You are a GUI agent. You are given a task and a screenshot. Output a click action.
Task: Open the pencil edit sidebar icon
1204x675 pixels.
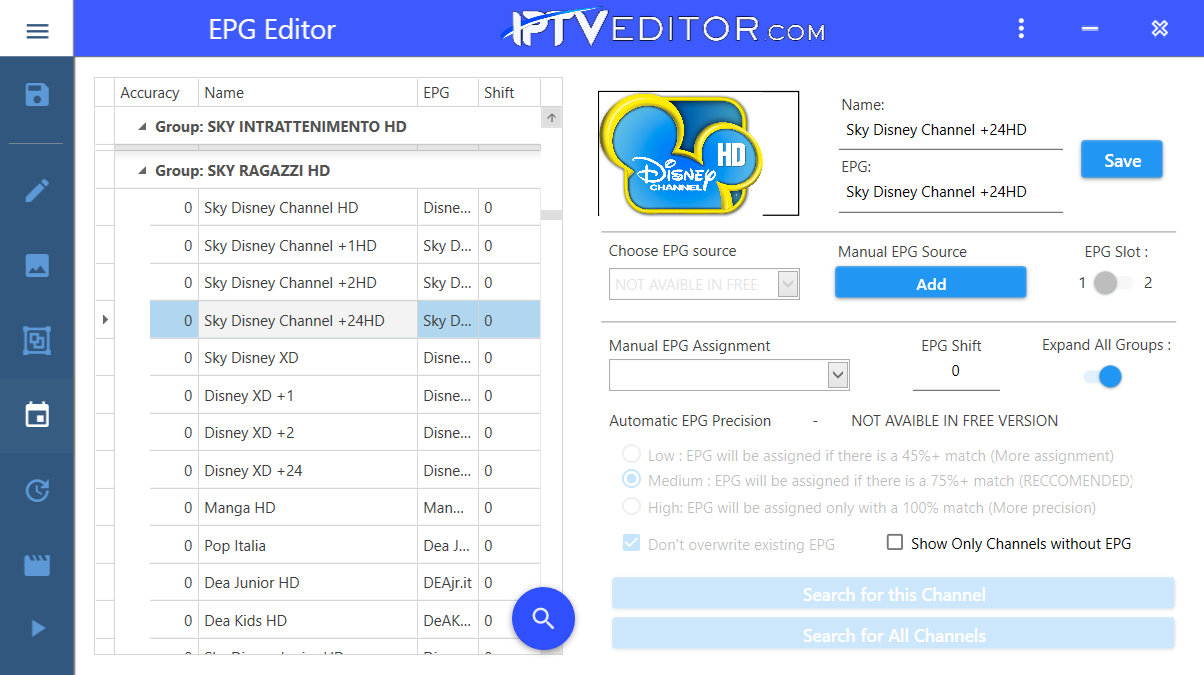point(37,190)
